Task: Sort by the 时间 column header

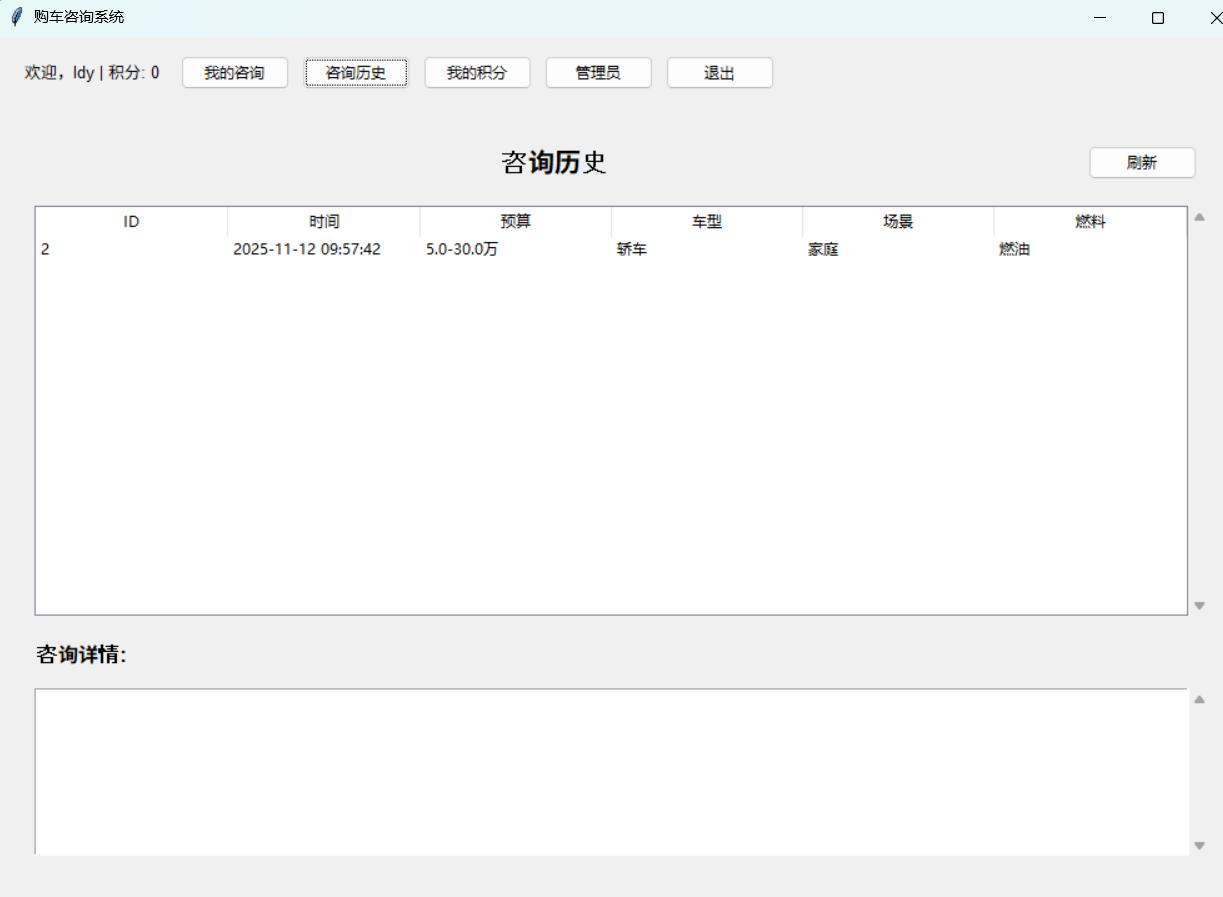Action: pos(324,222)
